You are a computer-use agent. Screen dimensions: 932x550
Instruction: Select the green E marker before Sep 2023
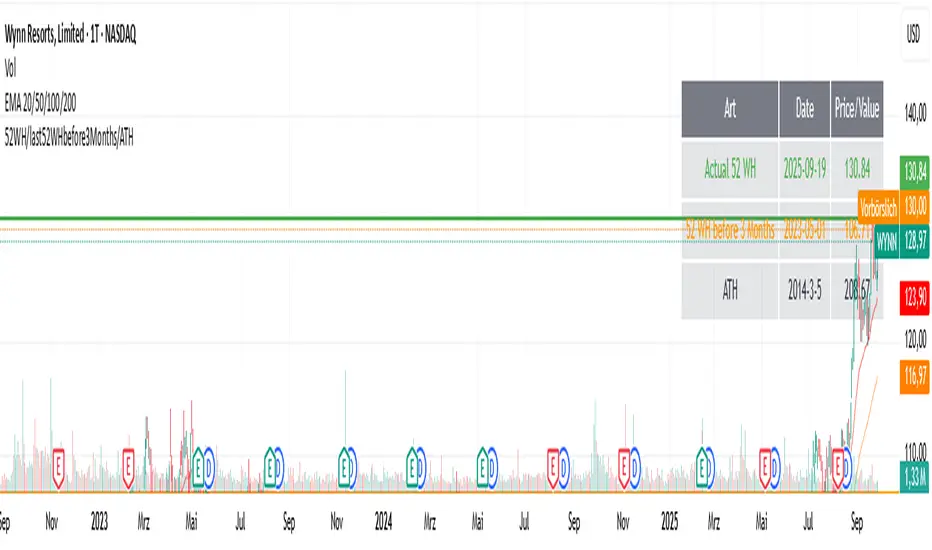[x=270, y=468]
